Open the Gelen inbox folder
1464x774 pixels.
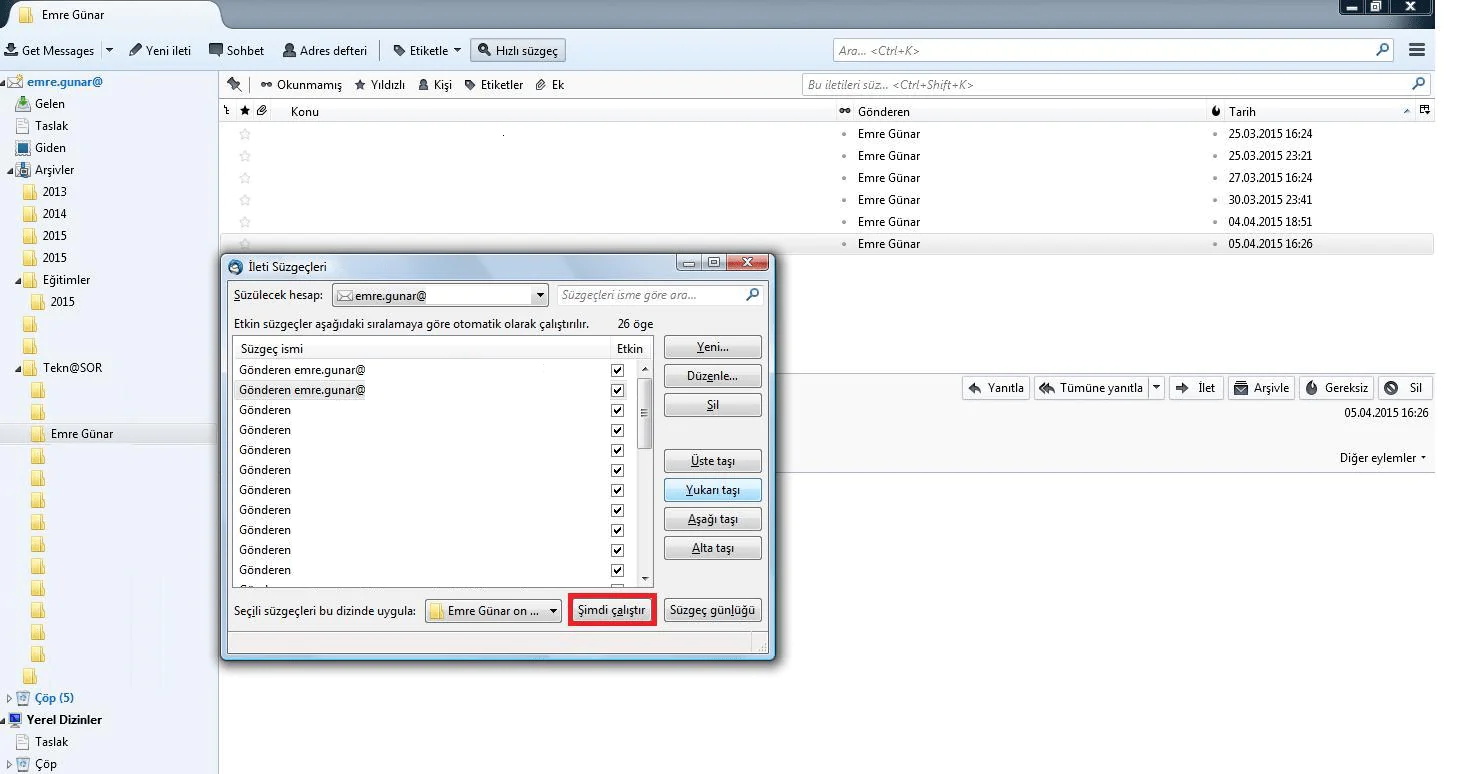[x=50, y=104]
